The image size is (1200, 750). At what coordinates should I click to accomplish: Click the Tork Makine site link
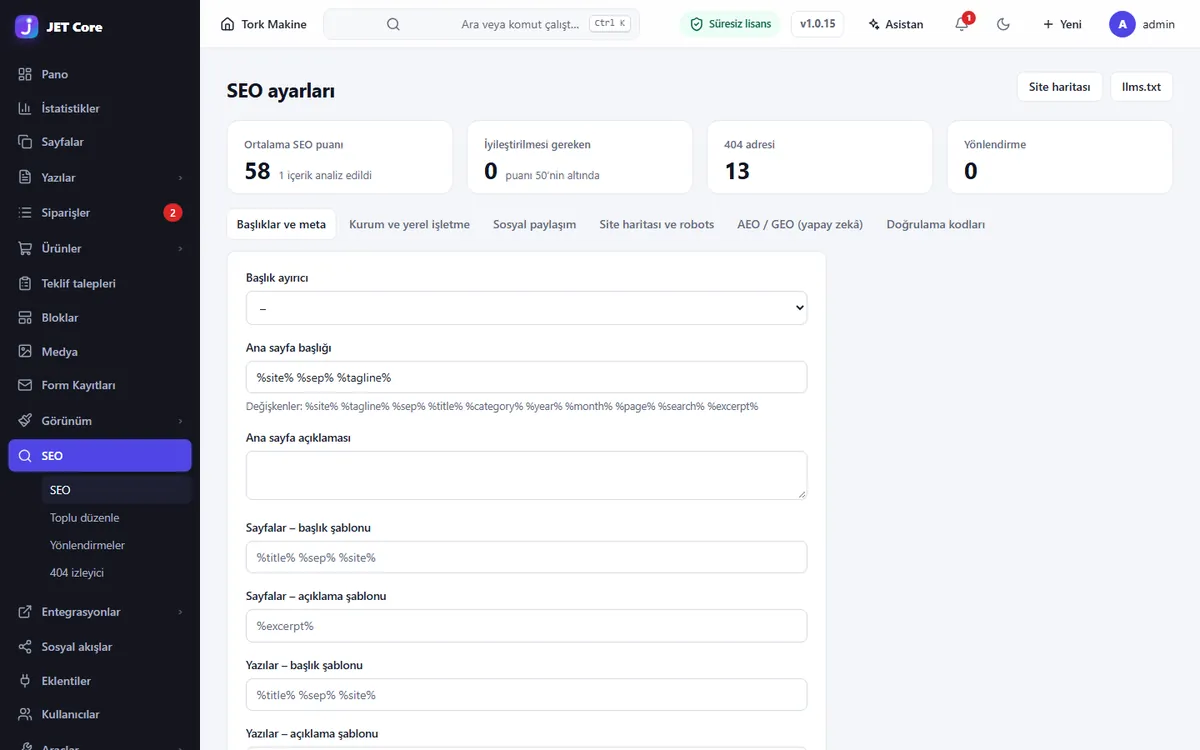pyautogui.click(x=264, y=24)
